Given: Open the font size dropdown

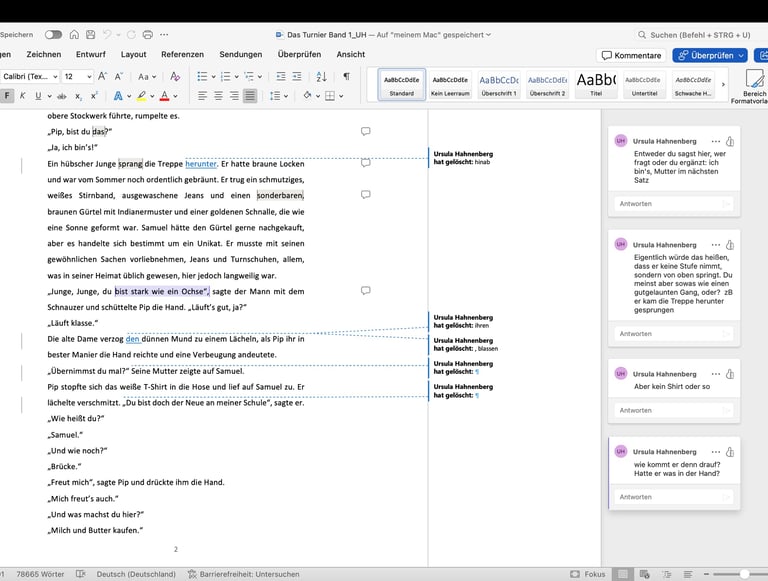Looking at the screenshot, I should (x=88, y=76).
